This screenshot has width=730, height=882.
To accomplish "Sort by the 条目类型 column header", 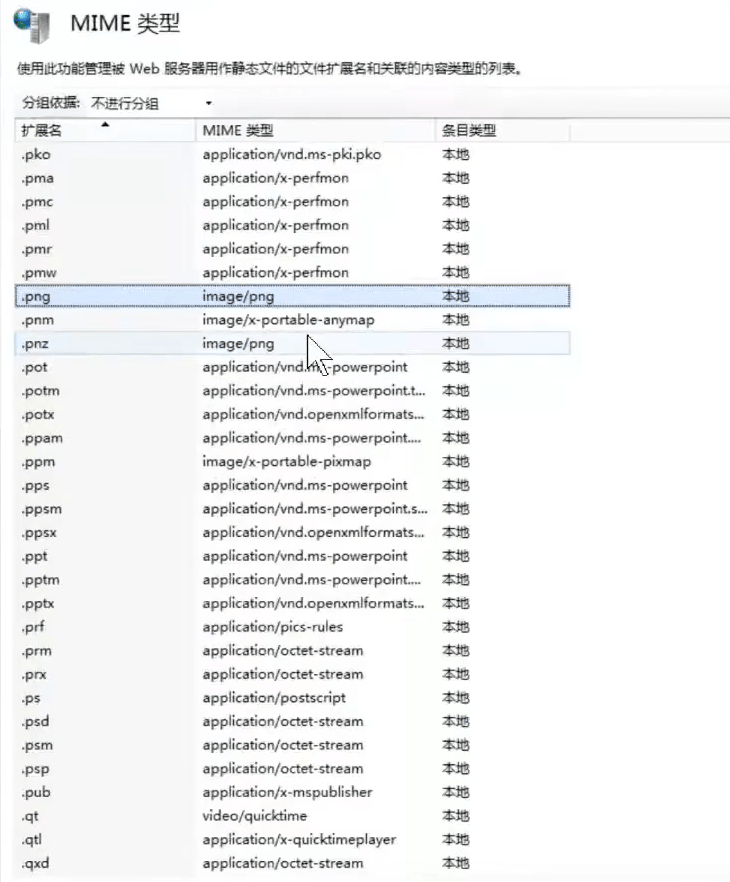I will pyautogui.click(x=502, y=130).
